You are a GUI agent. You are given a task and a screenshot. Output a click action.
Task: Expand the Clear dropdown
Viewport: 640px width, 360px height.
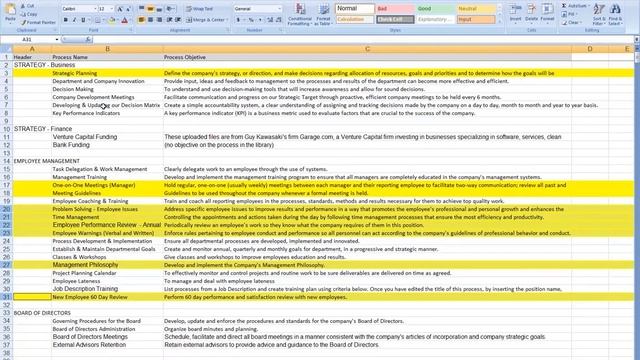[581, 22]
